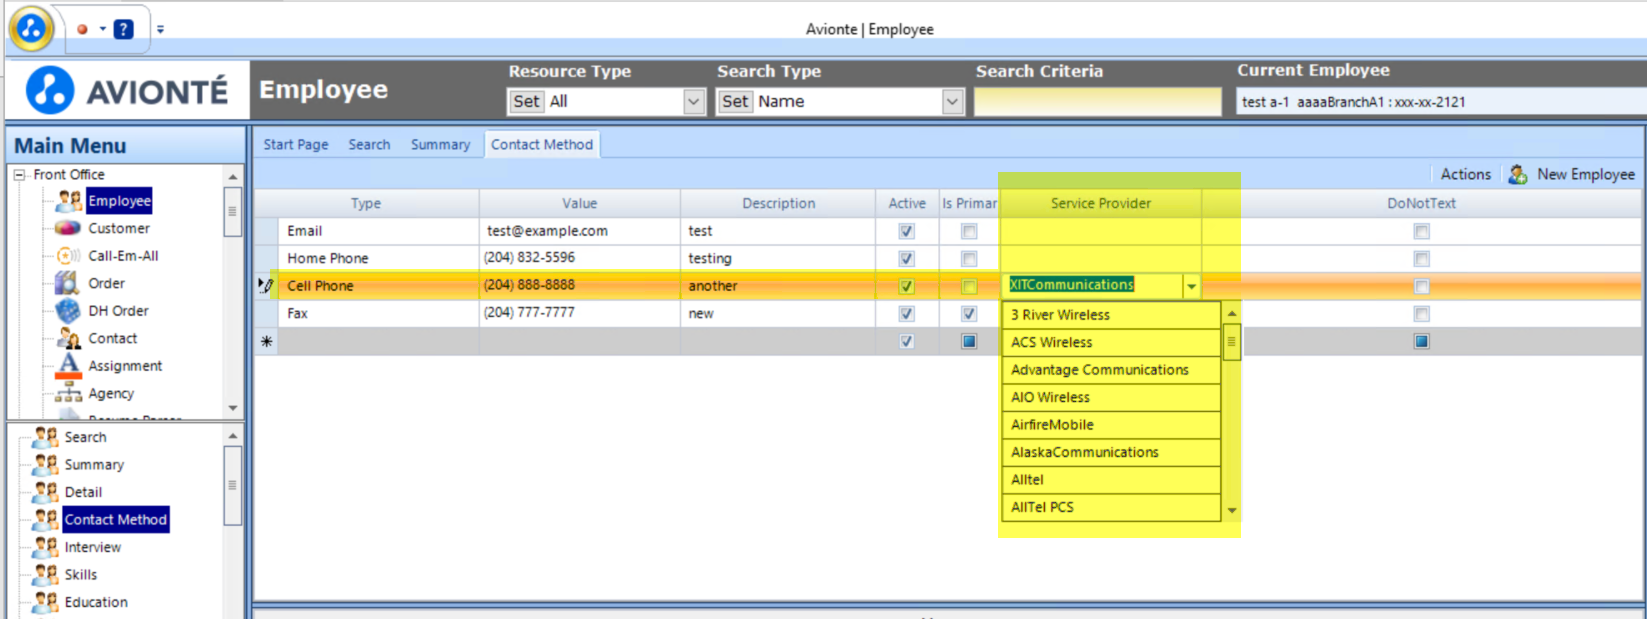Click the test@example.com value cell

(580, 231)
